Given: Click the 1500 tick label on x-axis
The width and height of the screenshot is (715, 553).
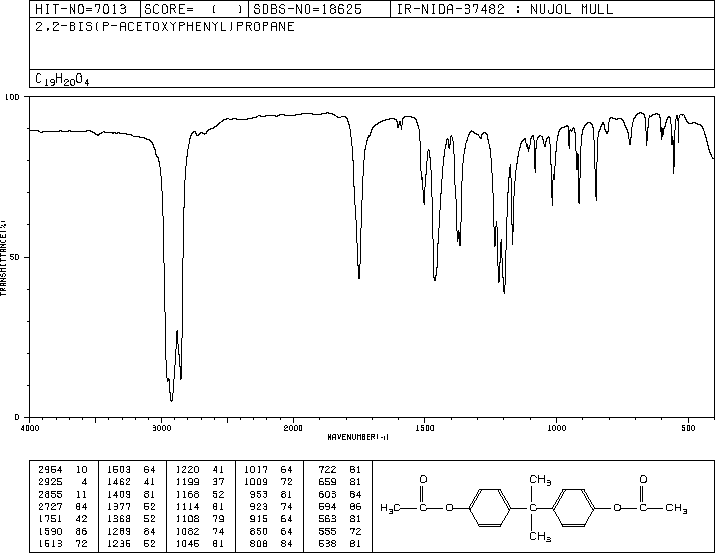Looking at the screenshot, I should click(x=425, y=428).
